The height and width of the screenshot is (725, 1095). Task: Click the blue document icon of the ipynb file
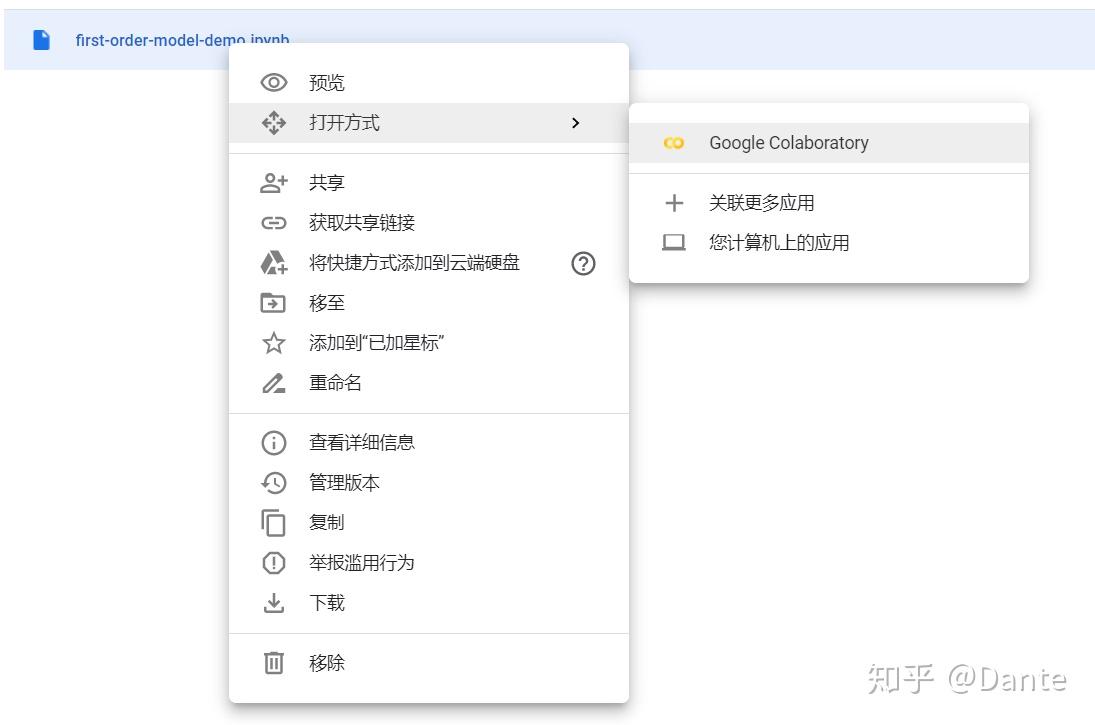coord(39,39)
